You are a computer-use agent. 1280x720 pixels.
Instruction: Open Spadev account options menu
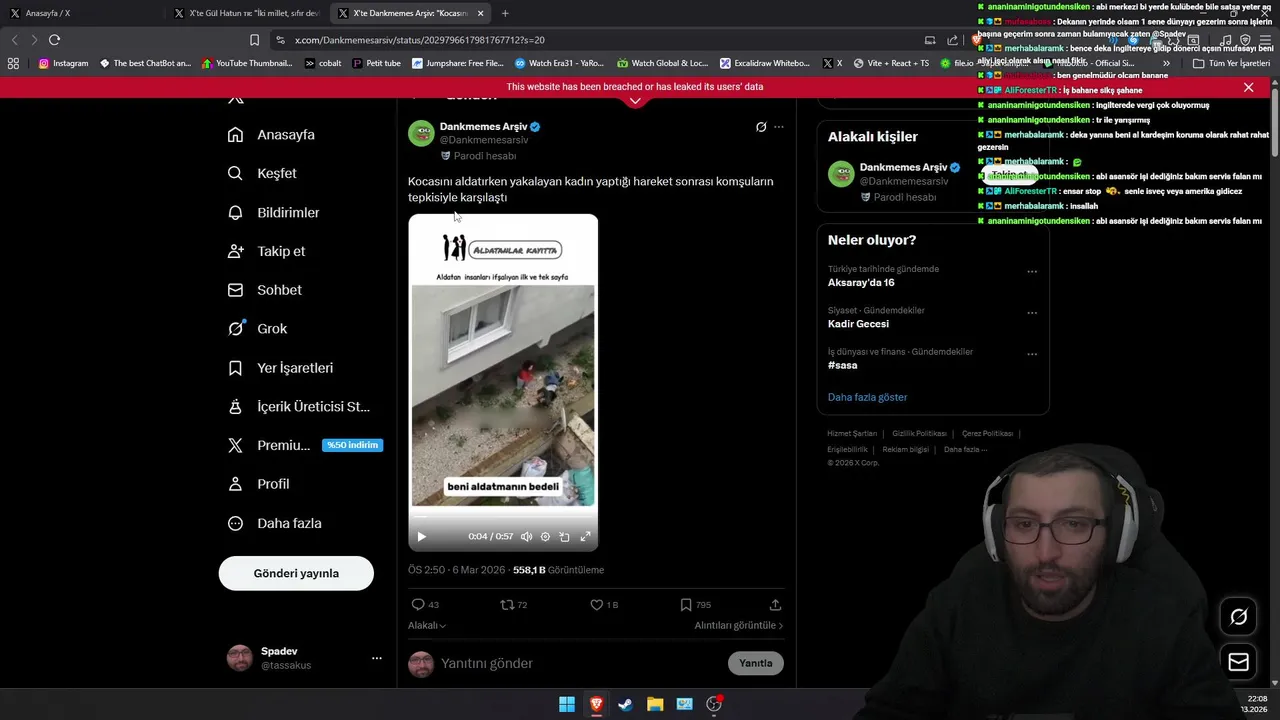tap(377, 658)
